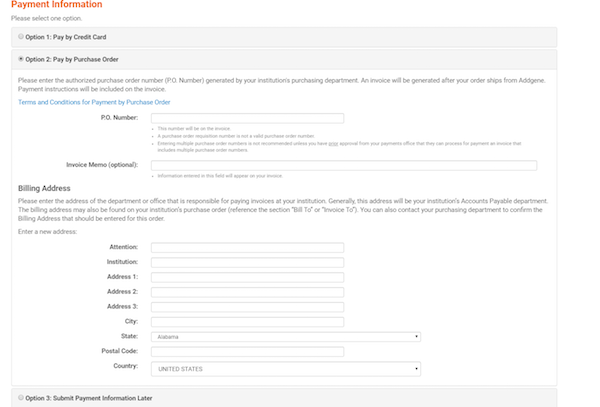Click the Country dropdown arrow

pyautogui.click(x=416, y=369)
